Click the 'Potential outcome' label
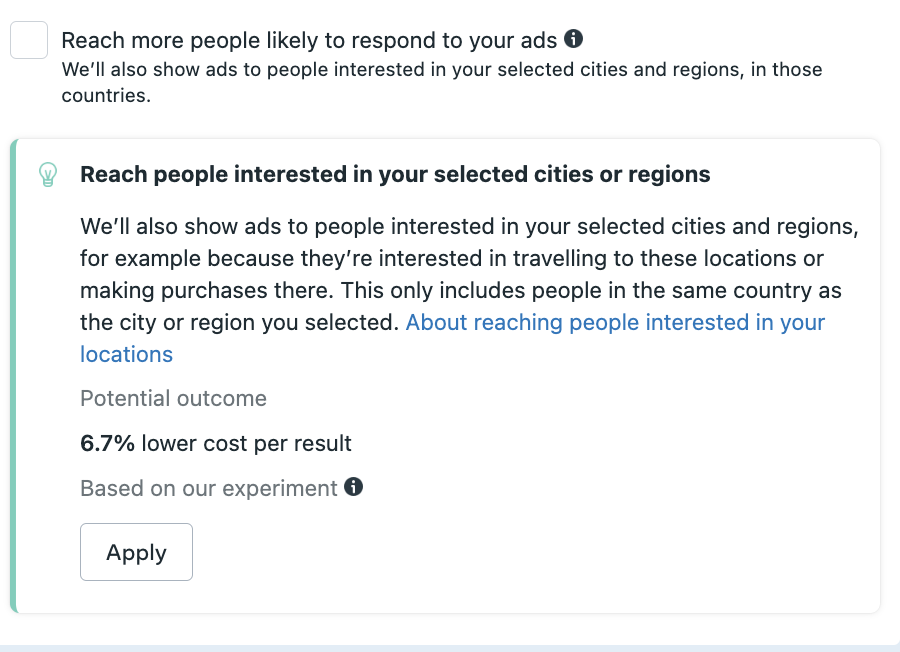This screenshot has width=900, height=652. point(173,399)
